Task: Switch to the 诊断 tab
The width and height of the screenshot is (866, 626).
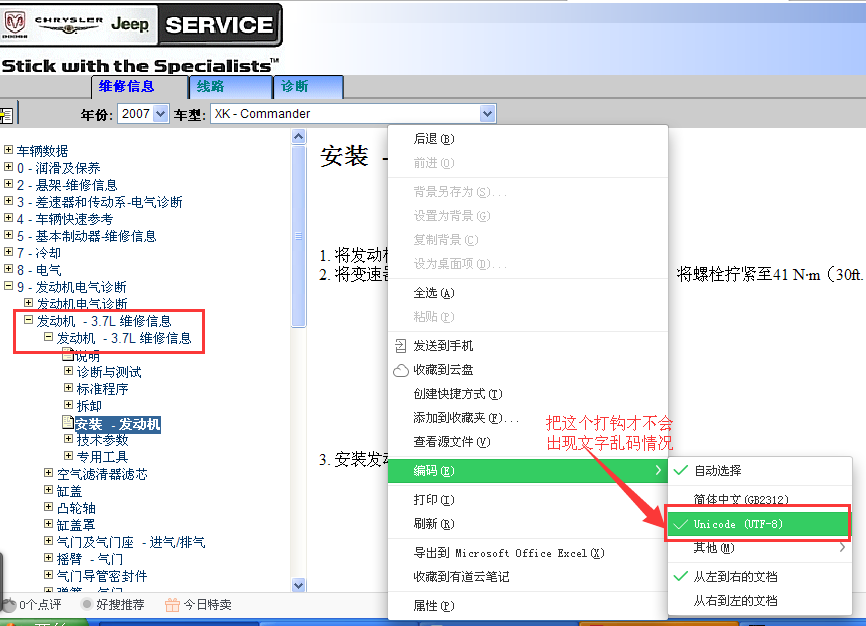Action: (308, 87)
